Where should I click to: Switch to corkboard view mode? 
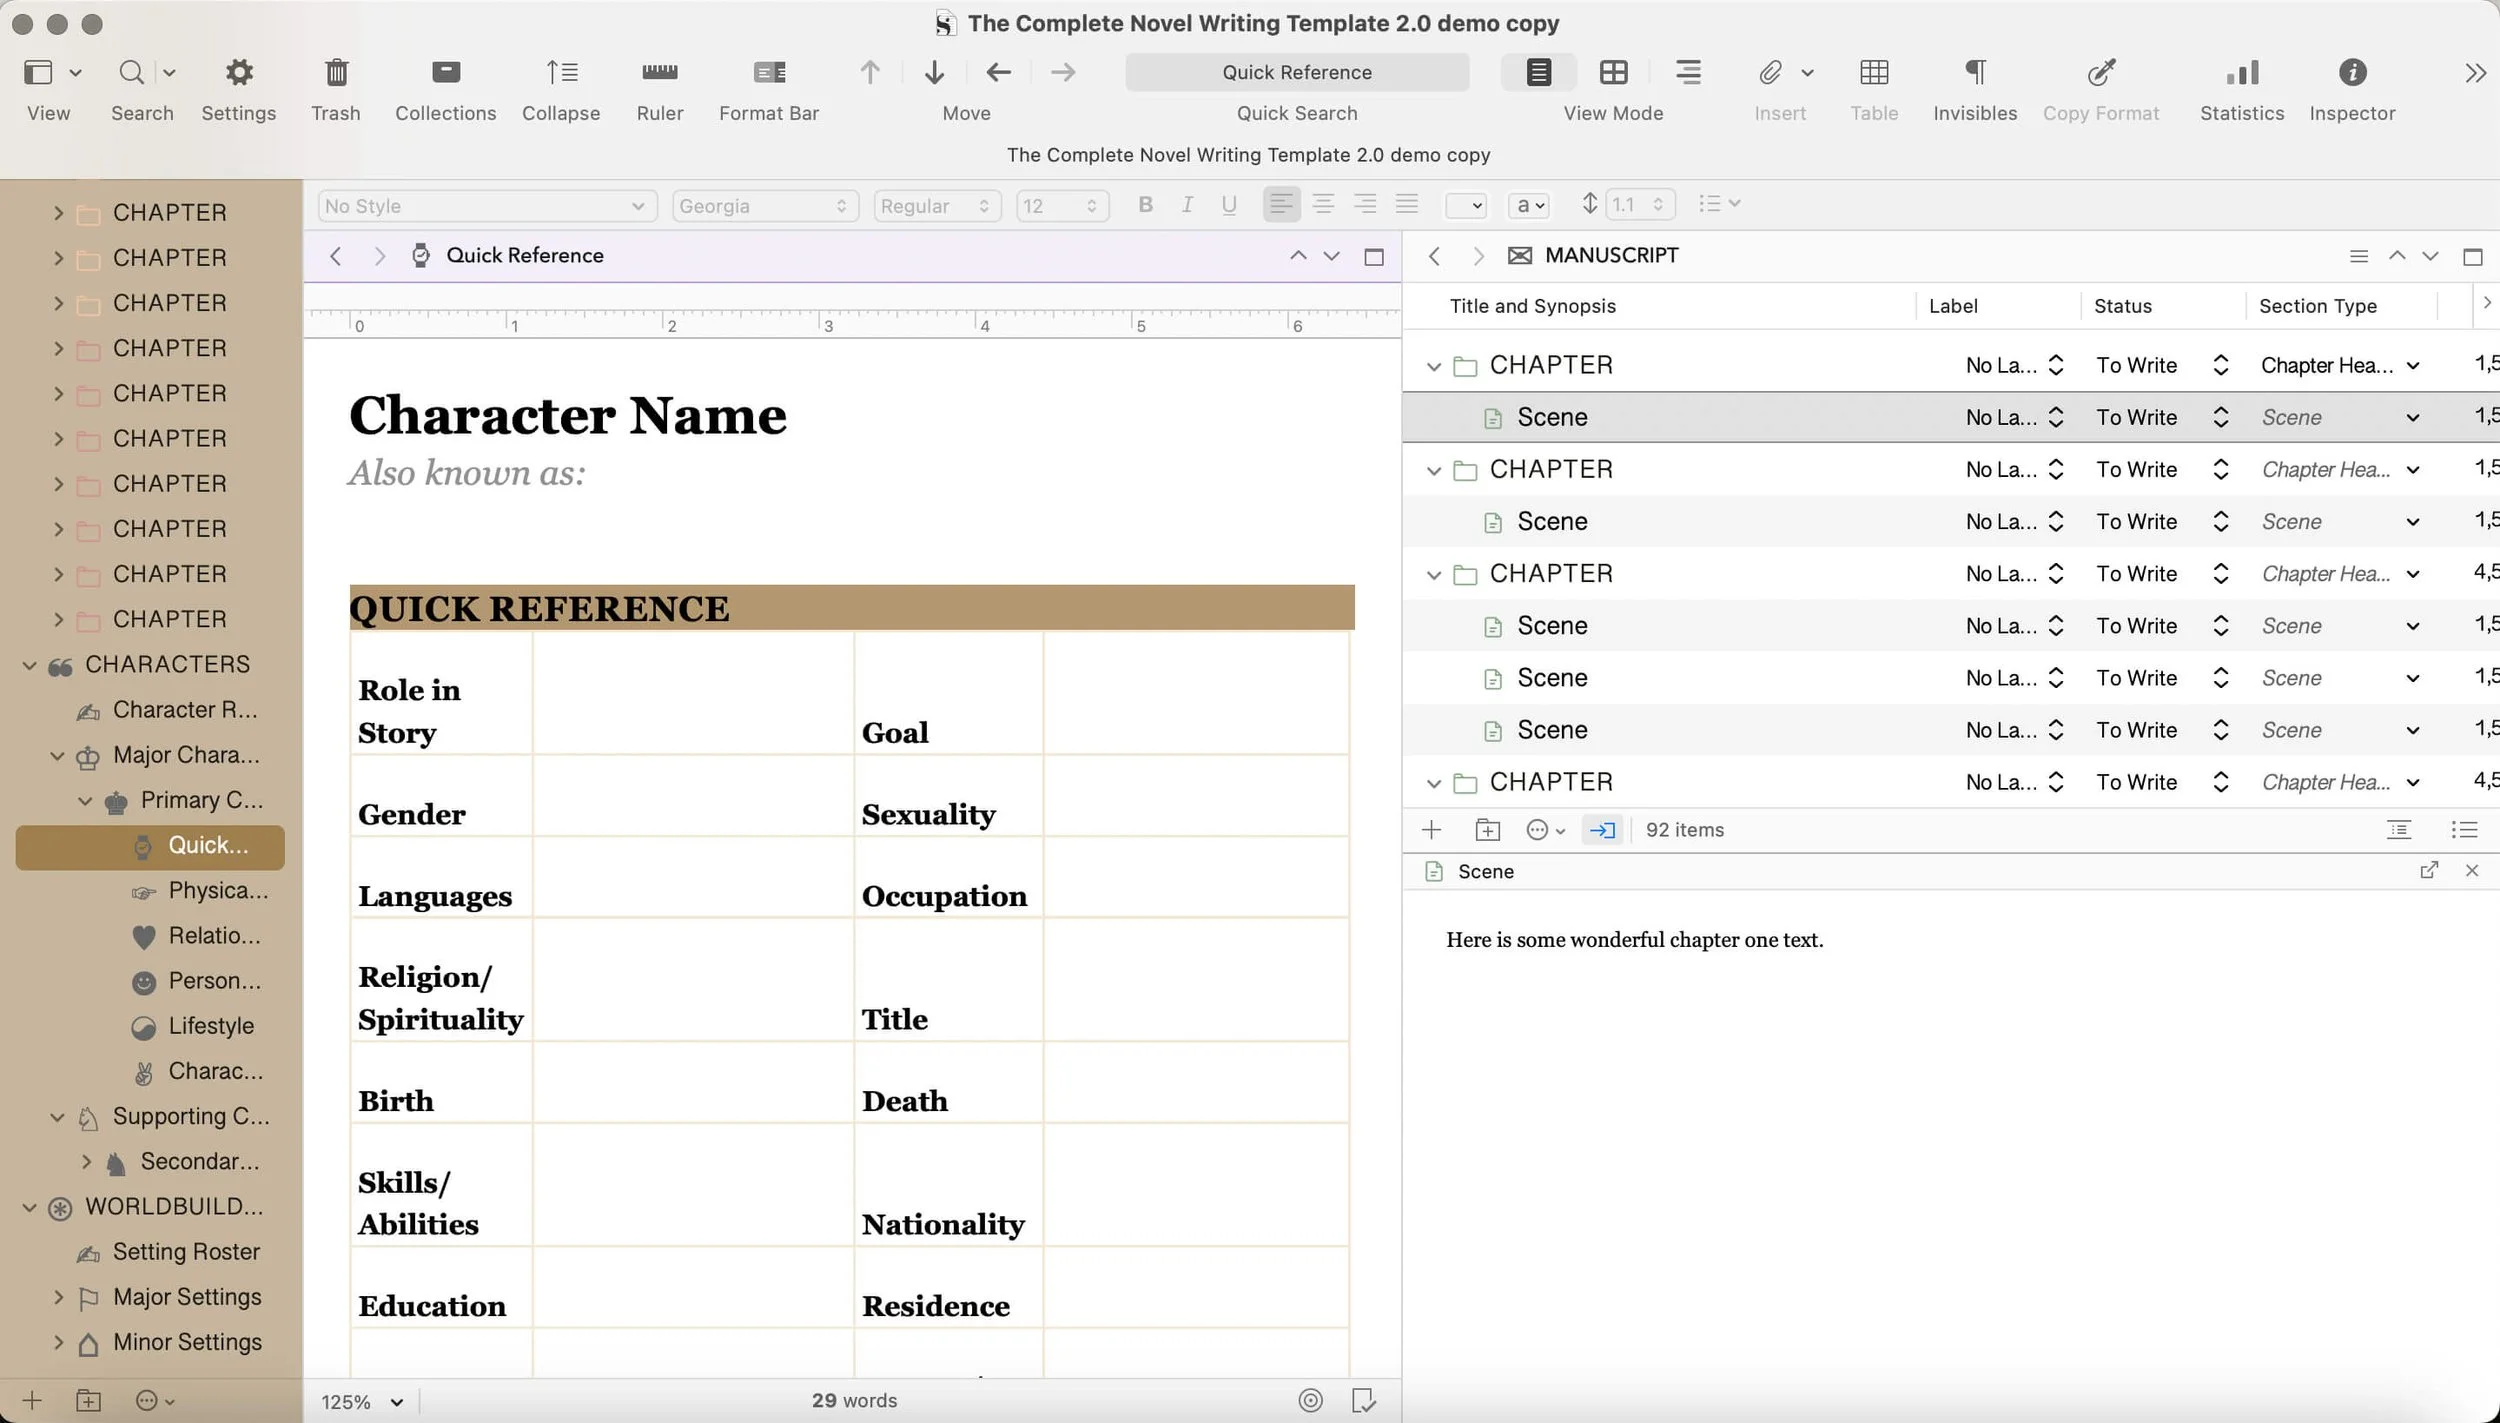coord(1613,73)
